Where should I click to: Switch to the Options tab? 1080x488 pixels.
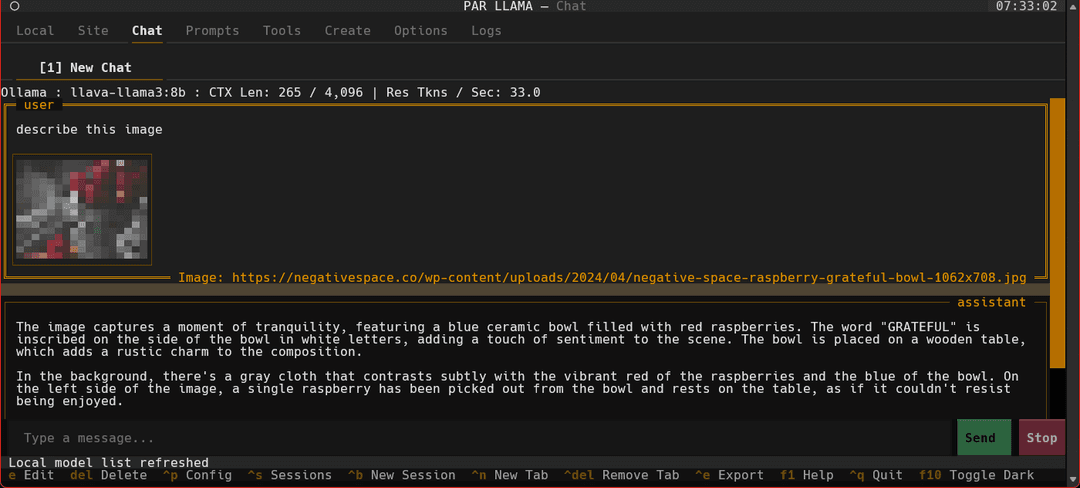point(421,30)
